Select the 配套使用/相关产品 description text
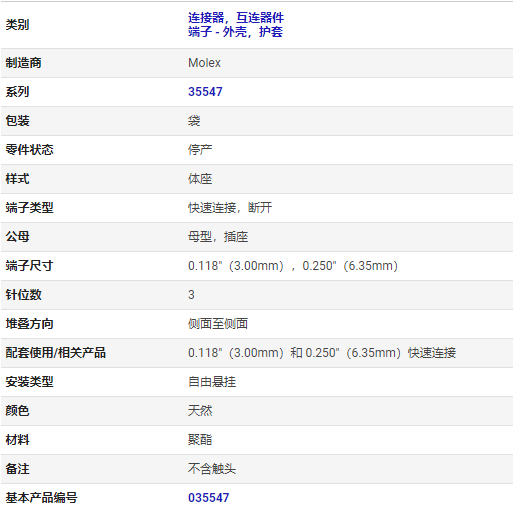 coord(322,353)
